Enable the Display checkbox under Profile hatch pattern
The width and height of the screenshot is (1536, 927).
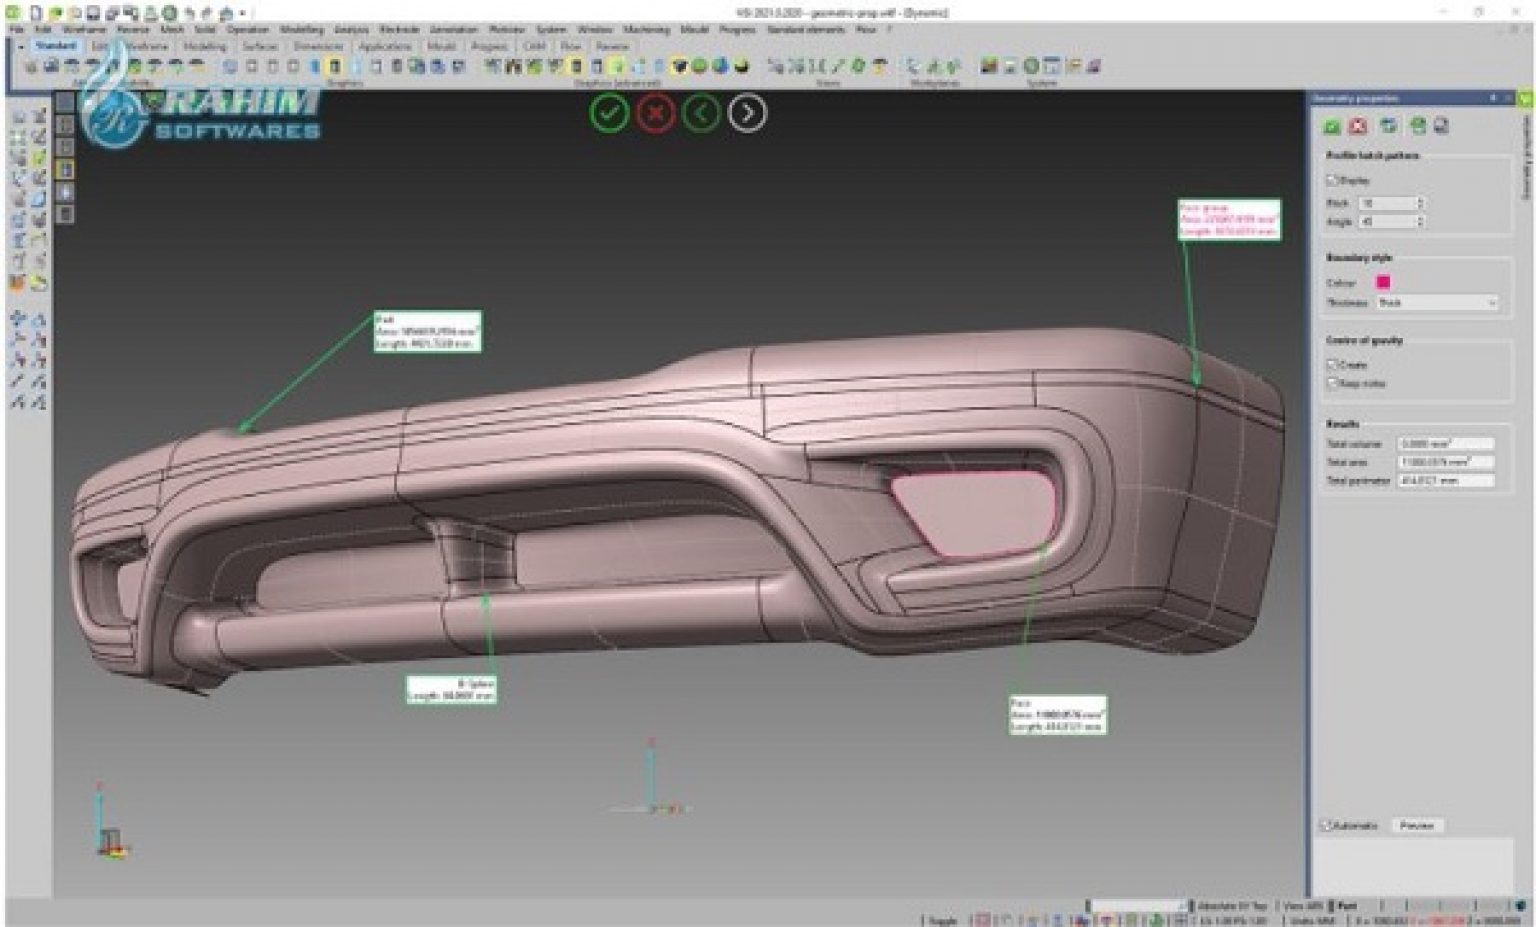pos(1331,181)
